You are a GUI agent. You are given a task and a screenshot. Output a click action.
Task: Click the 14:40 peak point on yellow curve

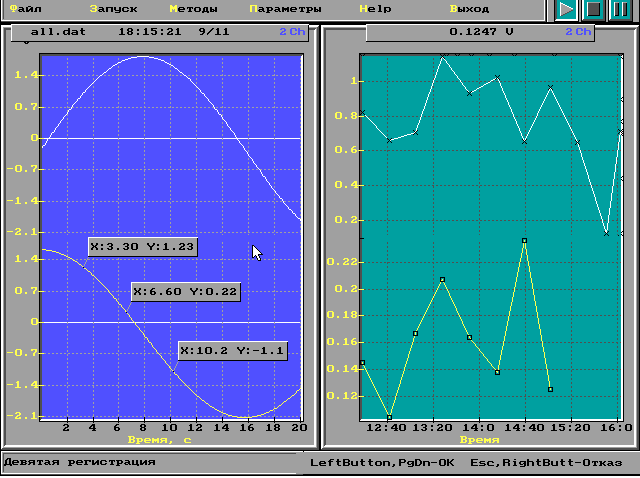pos(524,241)
